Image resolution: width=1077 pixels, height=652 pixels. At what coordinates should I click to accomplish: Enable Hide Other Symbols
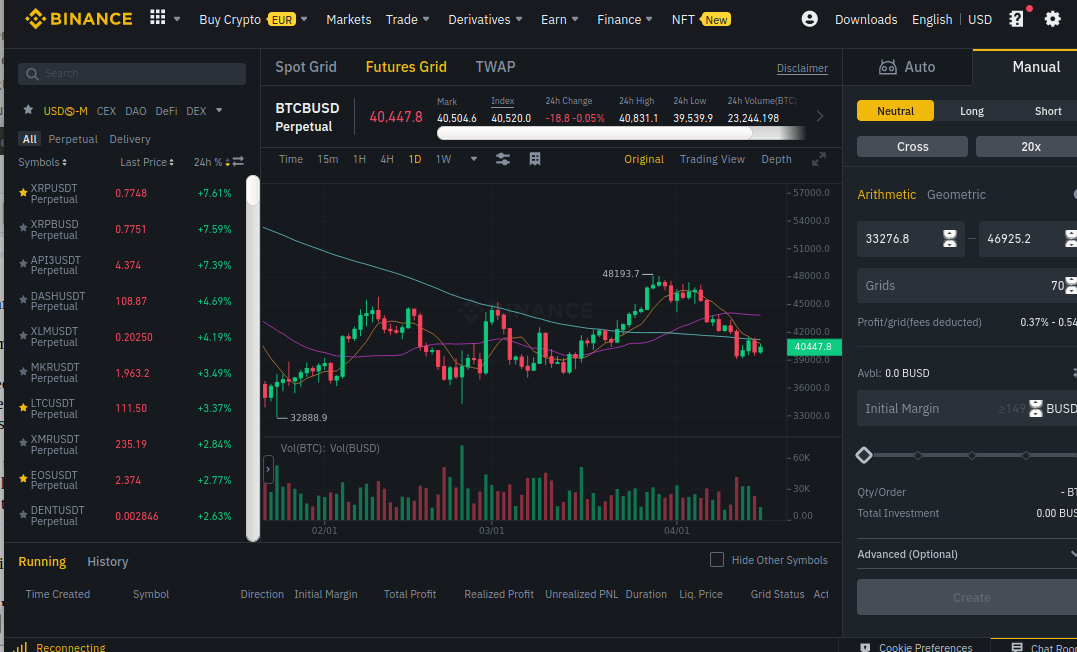click(716, 560)
